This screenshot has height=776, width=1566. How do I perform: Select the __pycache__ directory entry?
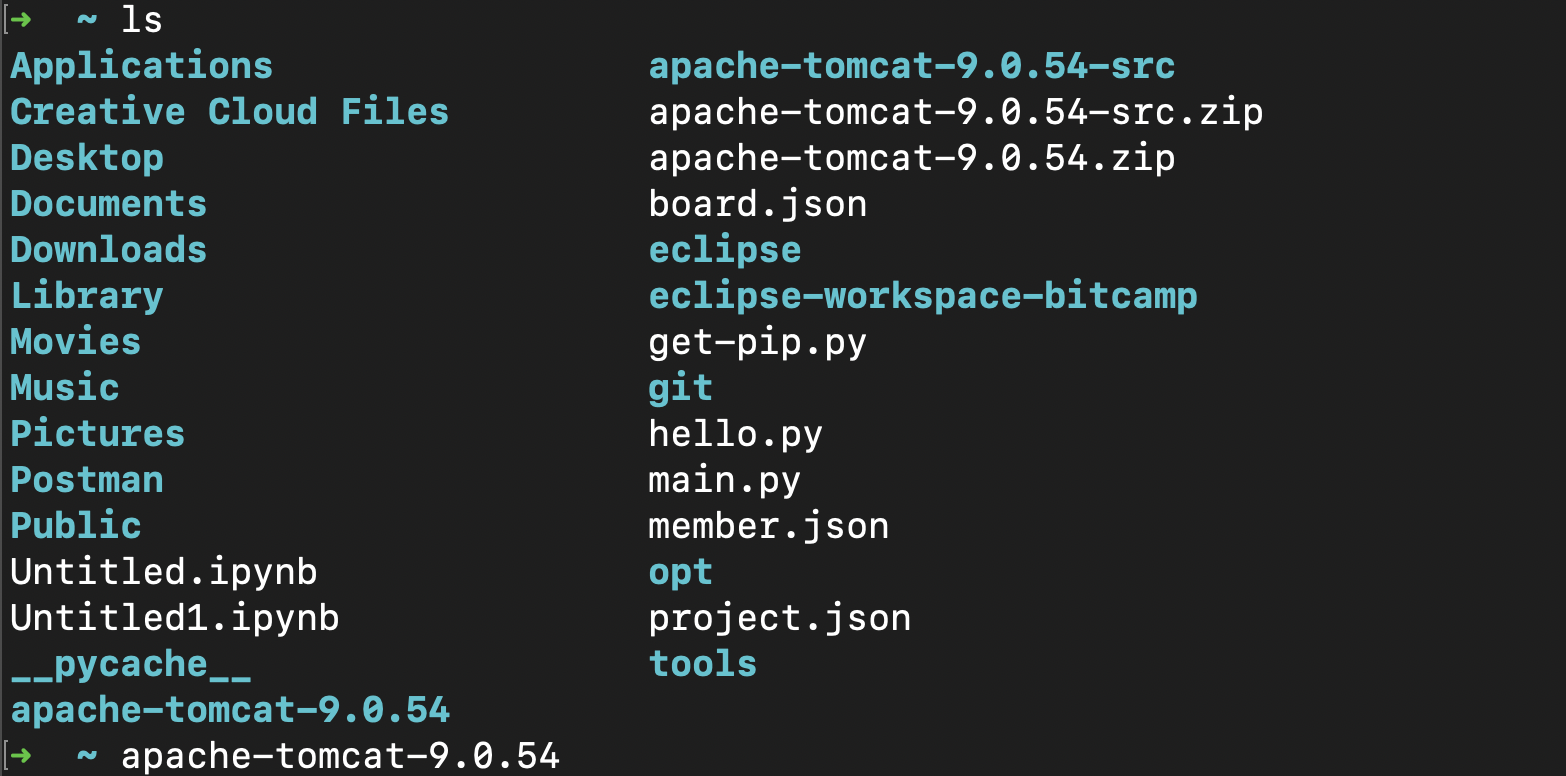click(130, 664)
